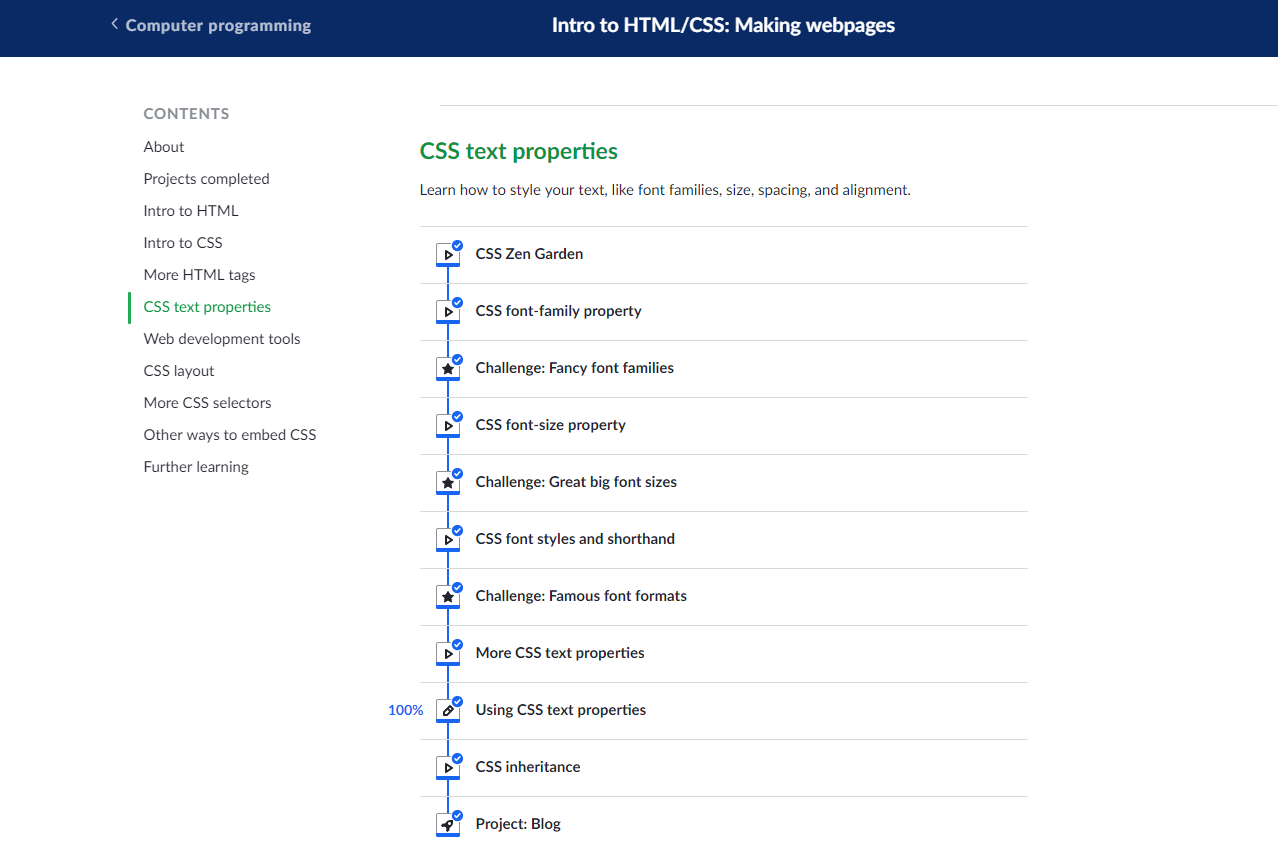The width and height of the screenshot is (1278, 852).
Task: Jump to About section in Contents
Action: coord(164,147)
